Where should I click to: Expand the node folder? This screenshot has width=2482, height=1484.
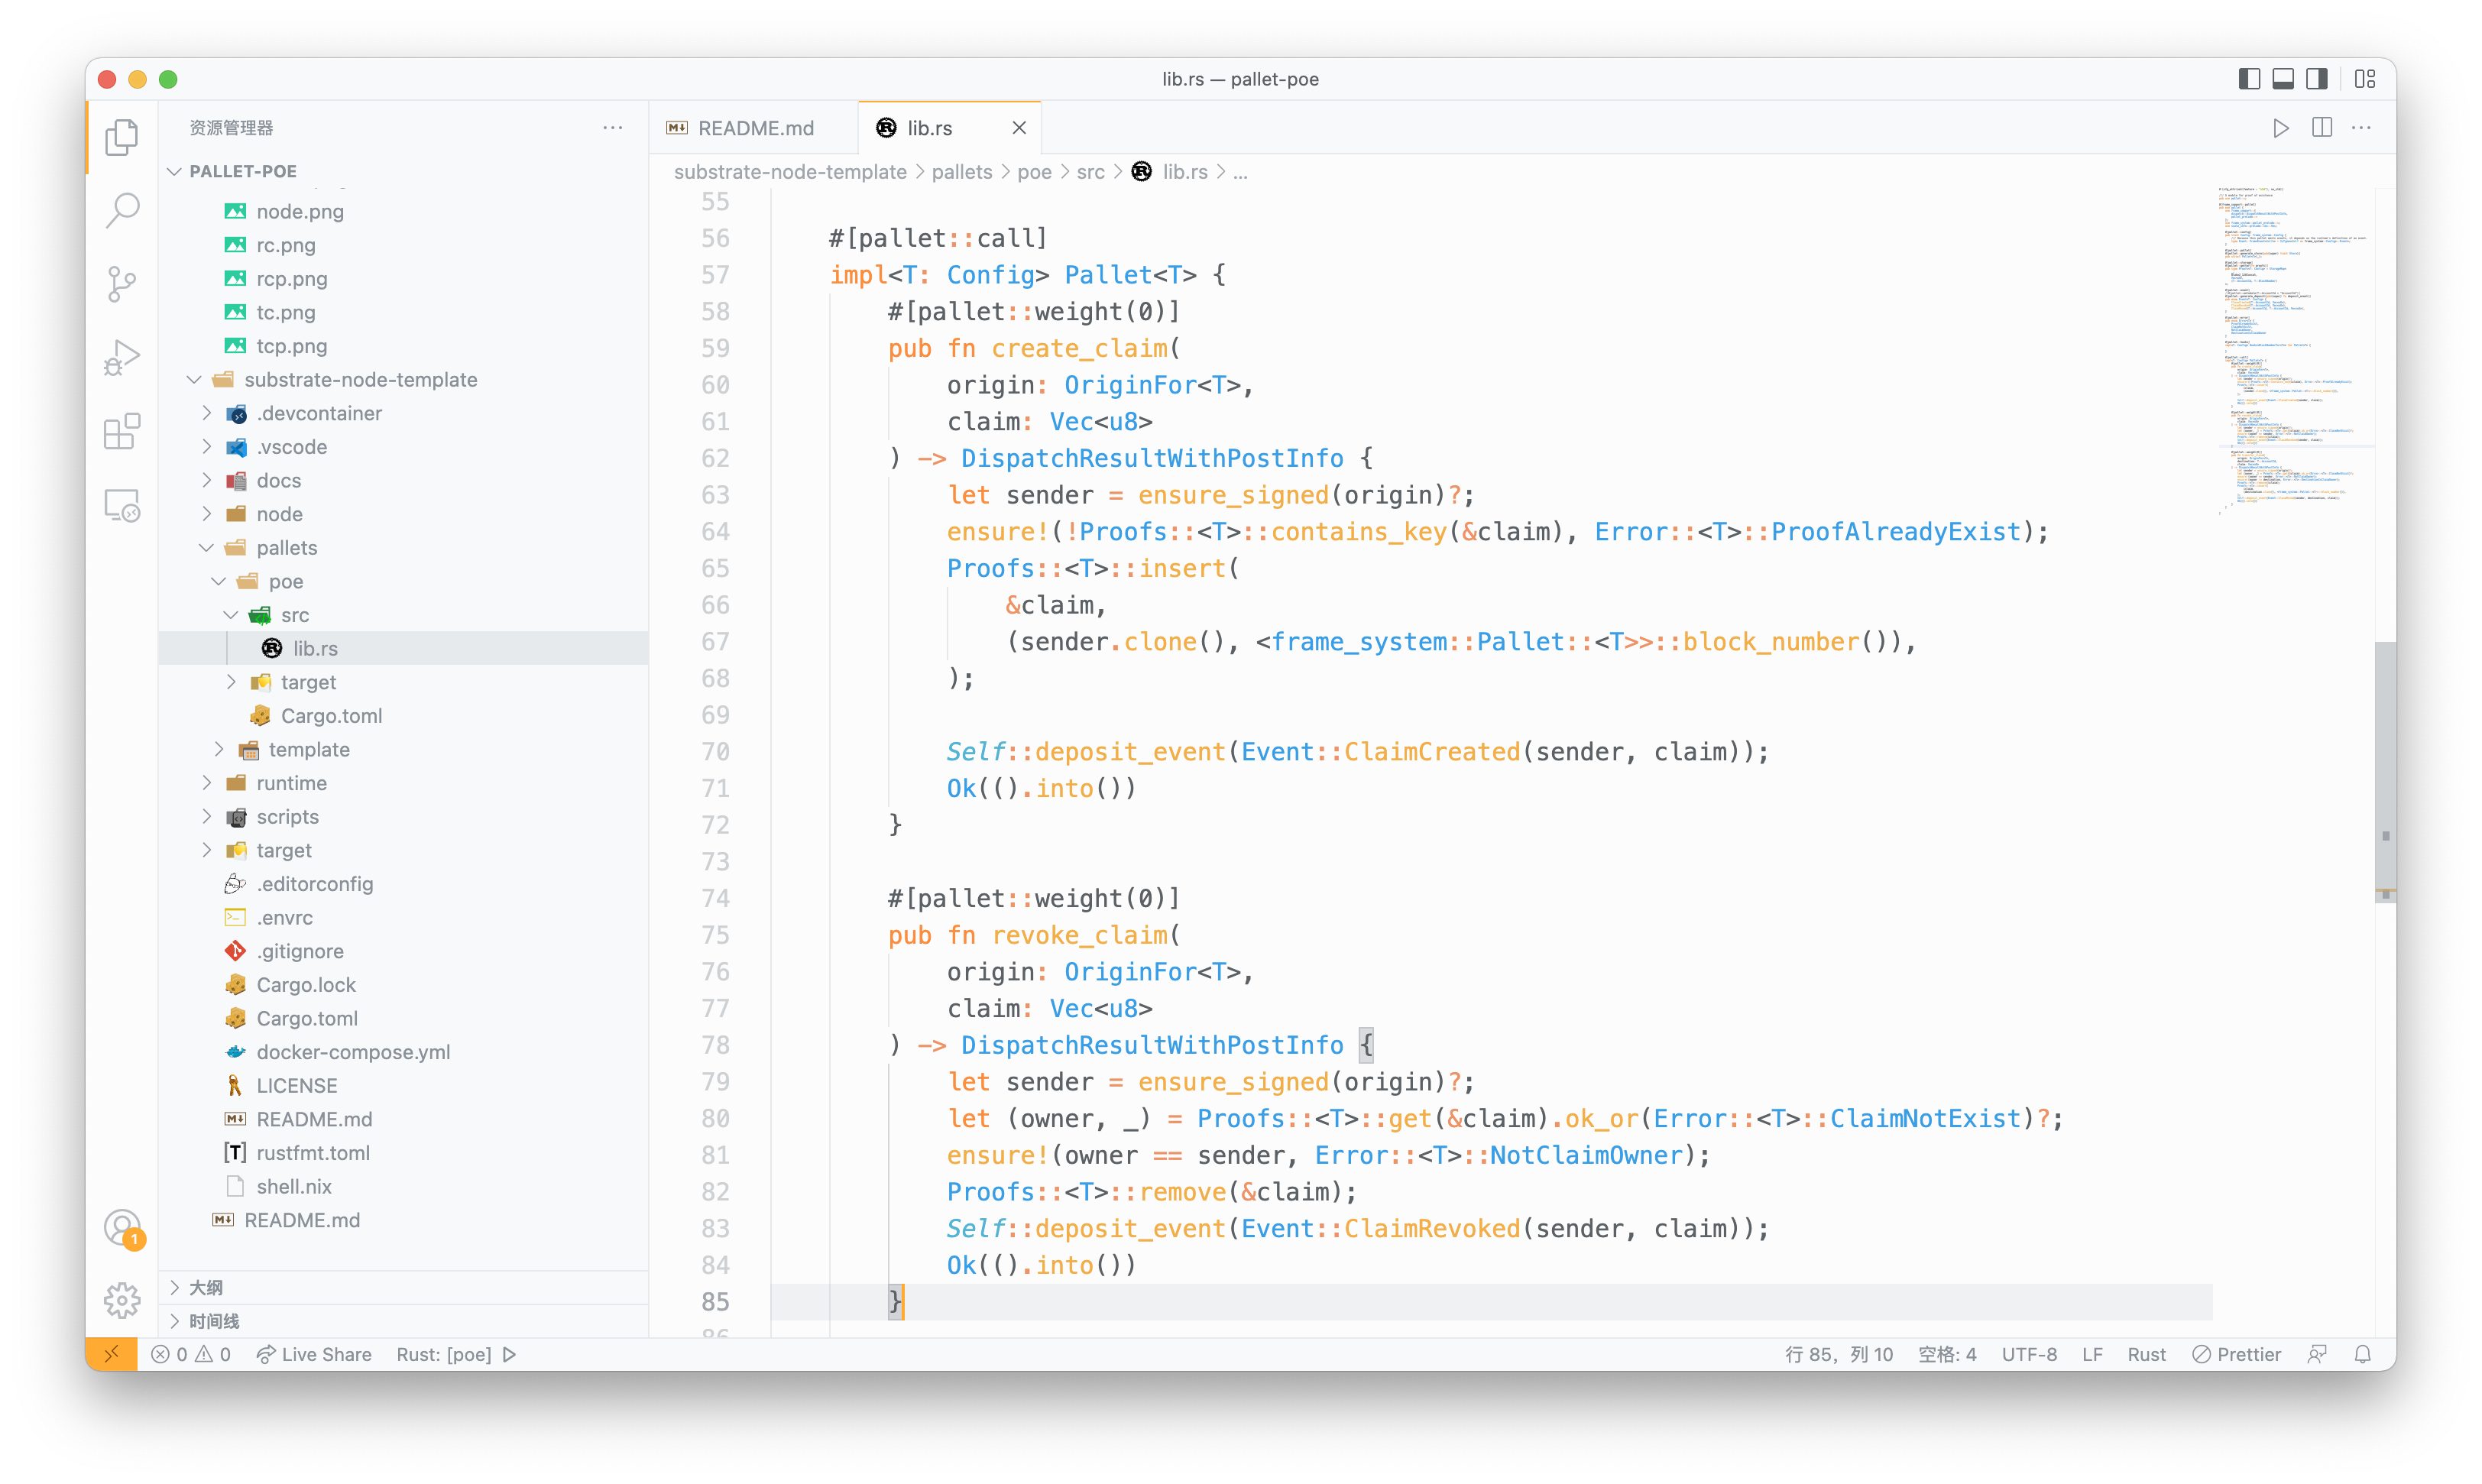[403, 514]
